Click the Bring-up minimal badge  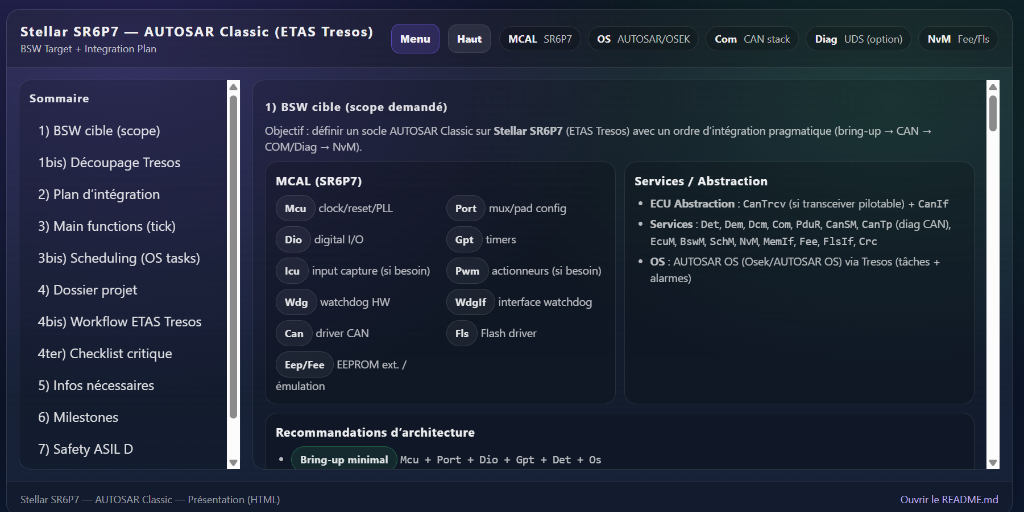[x=344, y=460]
